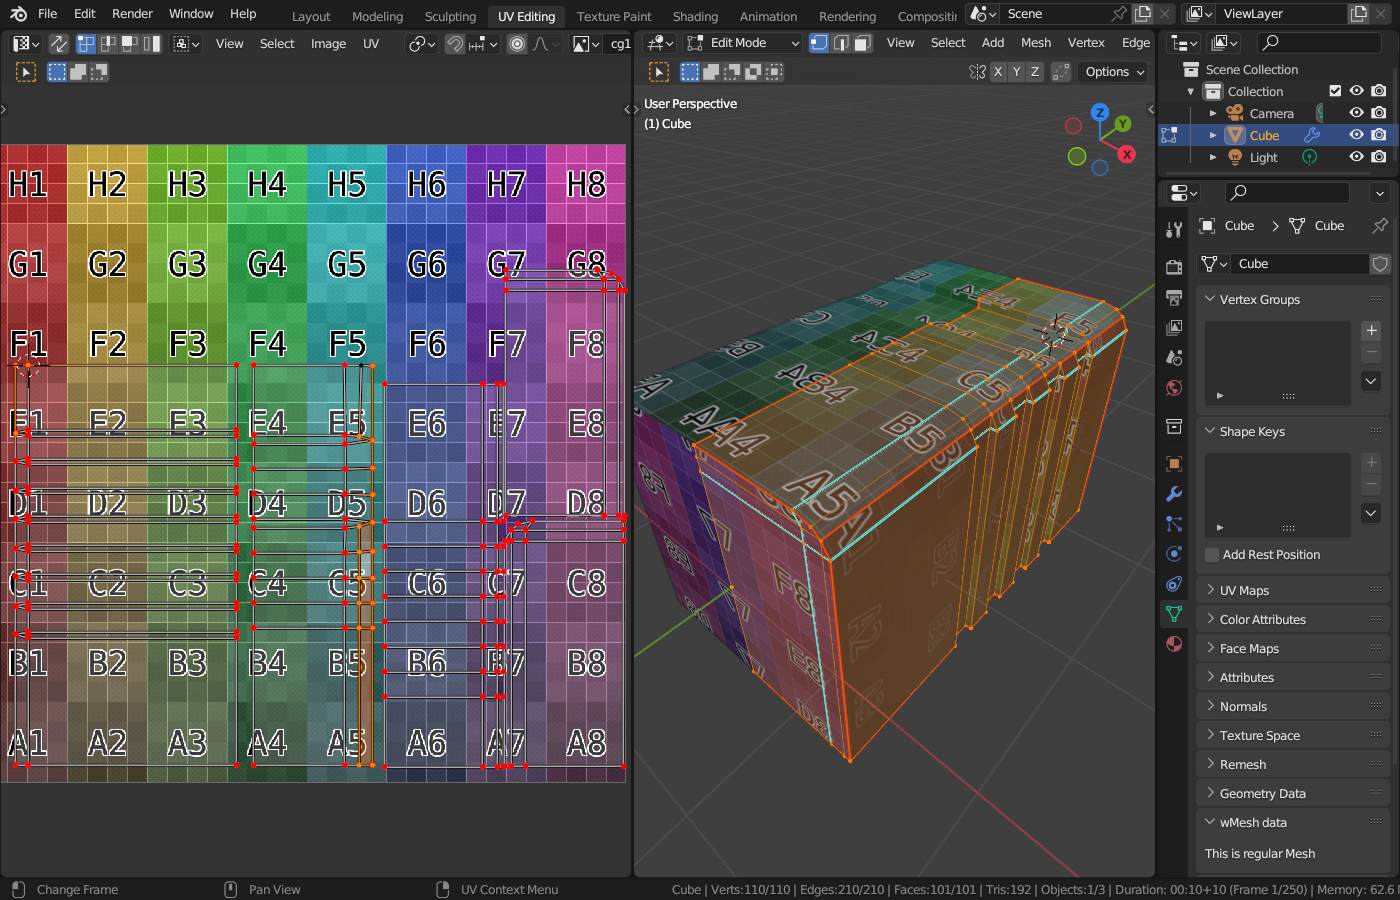Enable the Add Rest Position checkbox
This screenshot has width=1400, height=900.
click(1212, 555)
